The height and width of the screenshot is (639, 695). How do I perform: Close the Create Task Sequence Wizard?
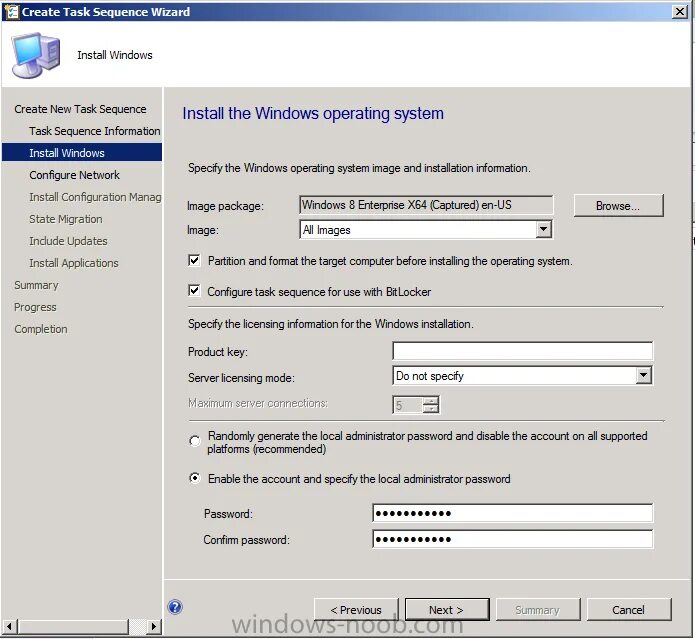coord(679,12)
